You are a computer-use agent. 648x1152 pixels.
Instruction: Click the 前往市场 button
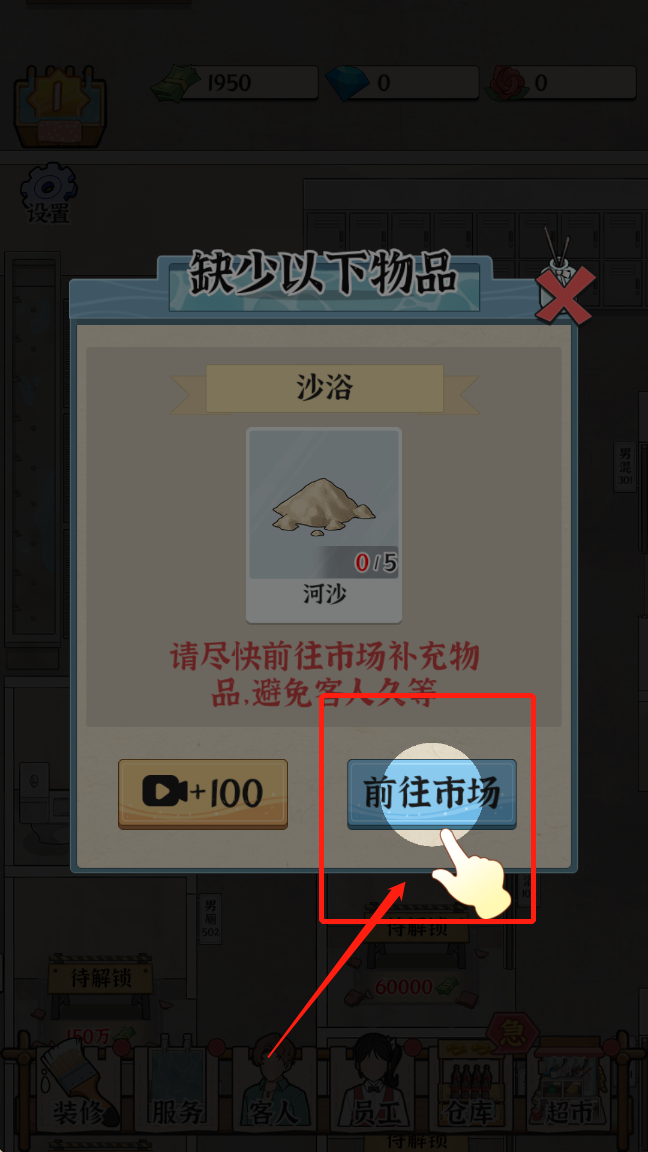coord(432,794)
